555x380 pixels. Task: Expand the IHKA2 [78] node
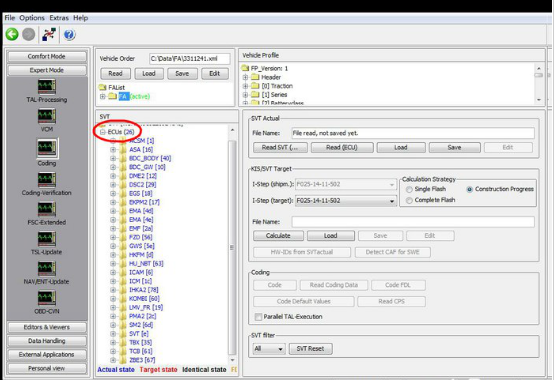click(x=113, y=290)
